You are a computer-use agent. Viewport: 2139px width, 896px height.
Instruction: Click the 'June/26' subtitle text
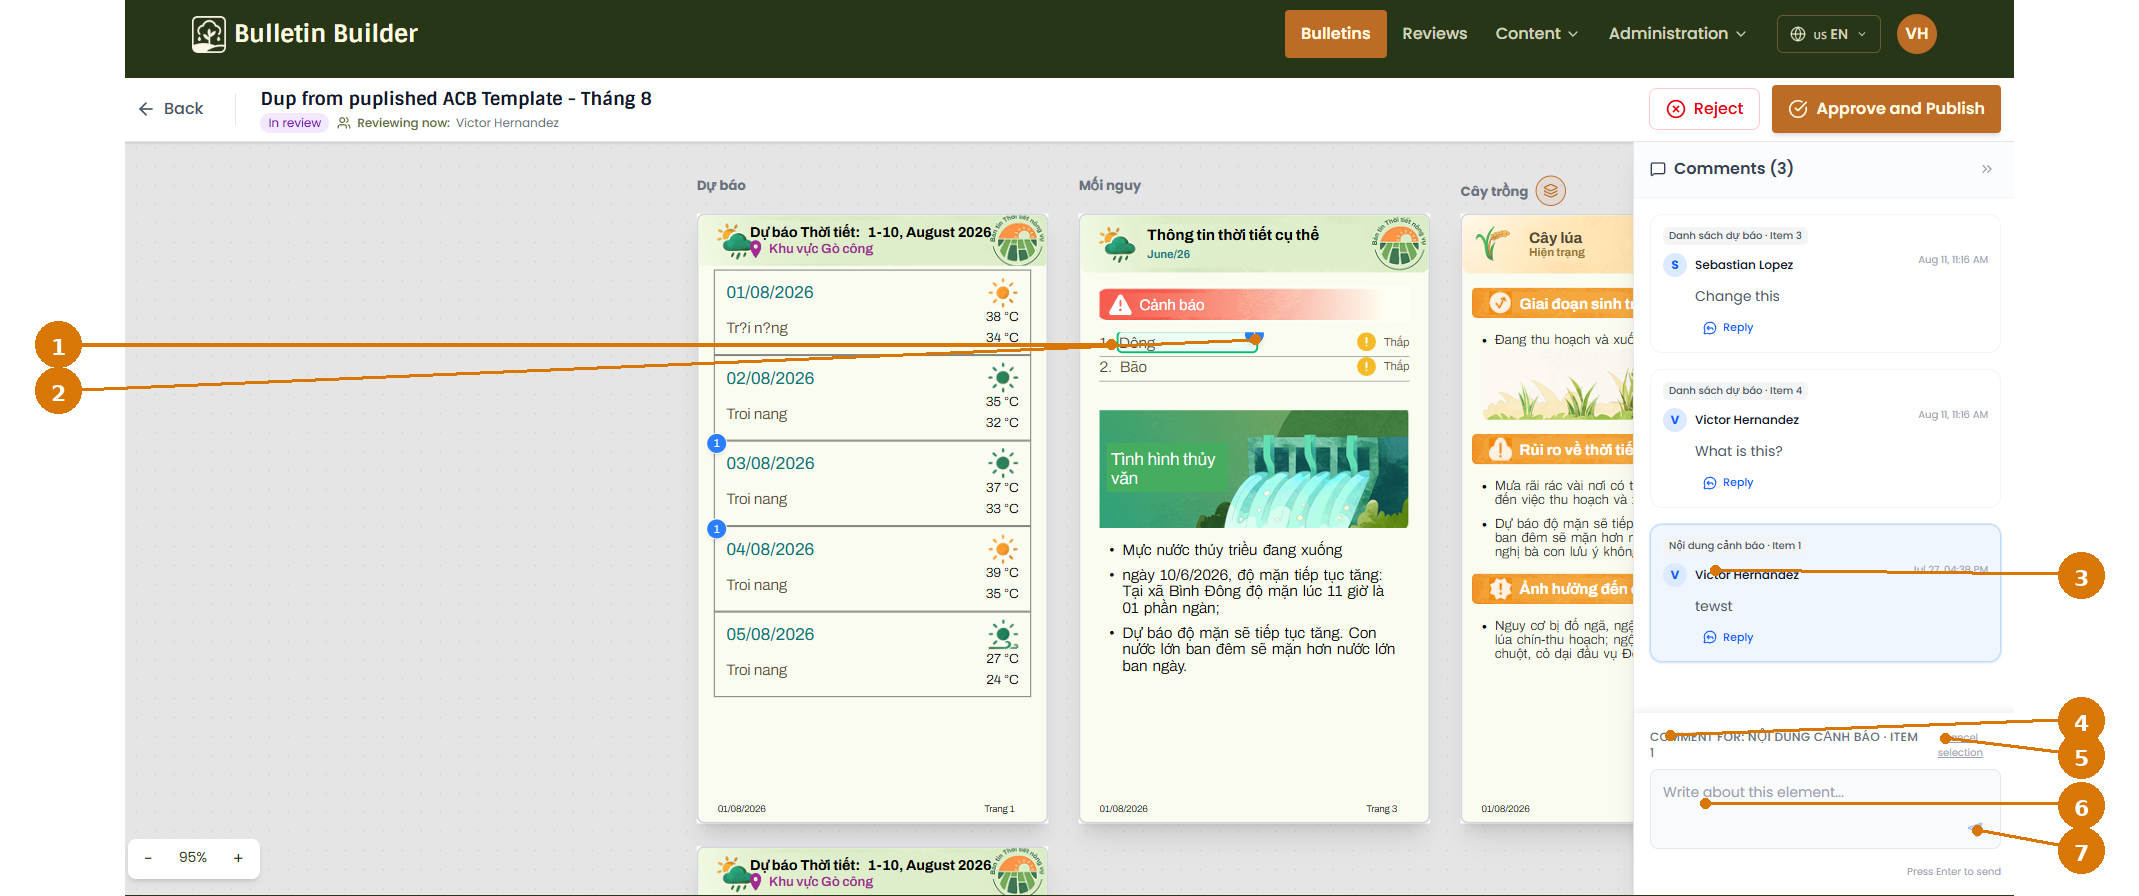(x=1168, y=255)
